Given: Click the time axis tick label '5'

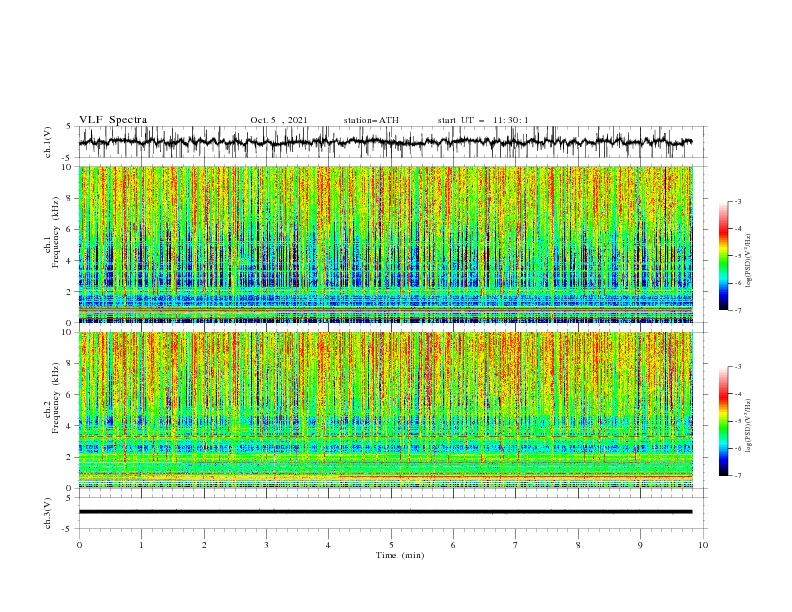Looking at the screenshot, I should click(391, 545).
